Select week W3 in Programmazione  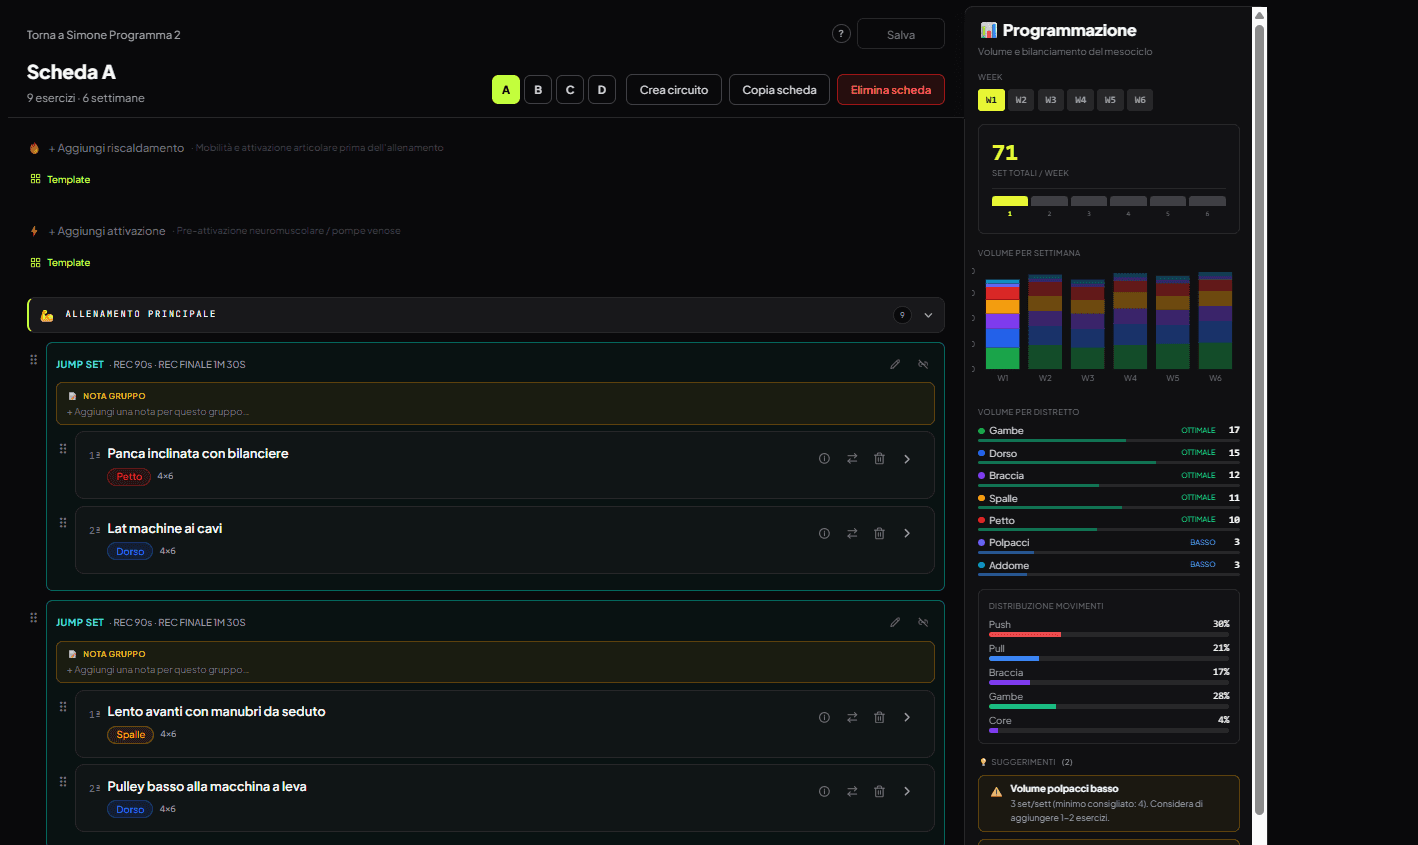click(1051, 100)
